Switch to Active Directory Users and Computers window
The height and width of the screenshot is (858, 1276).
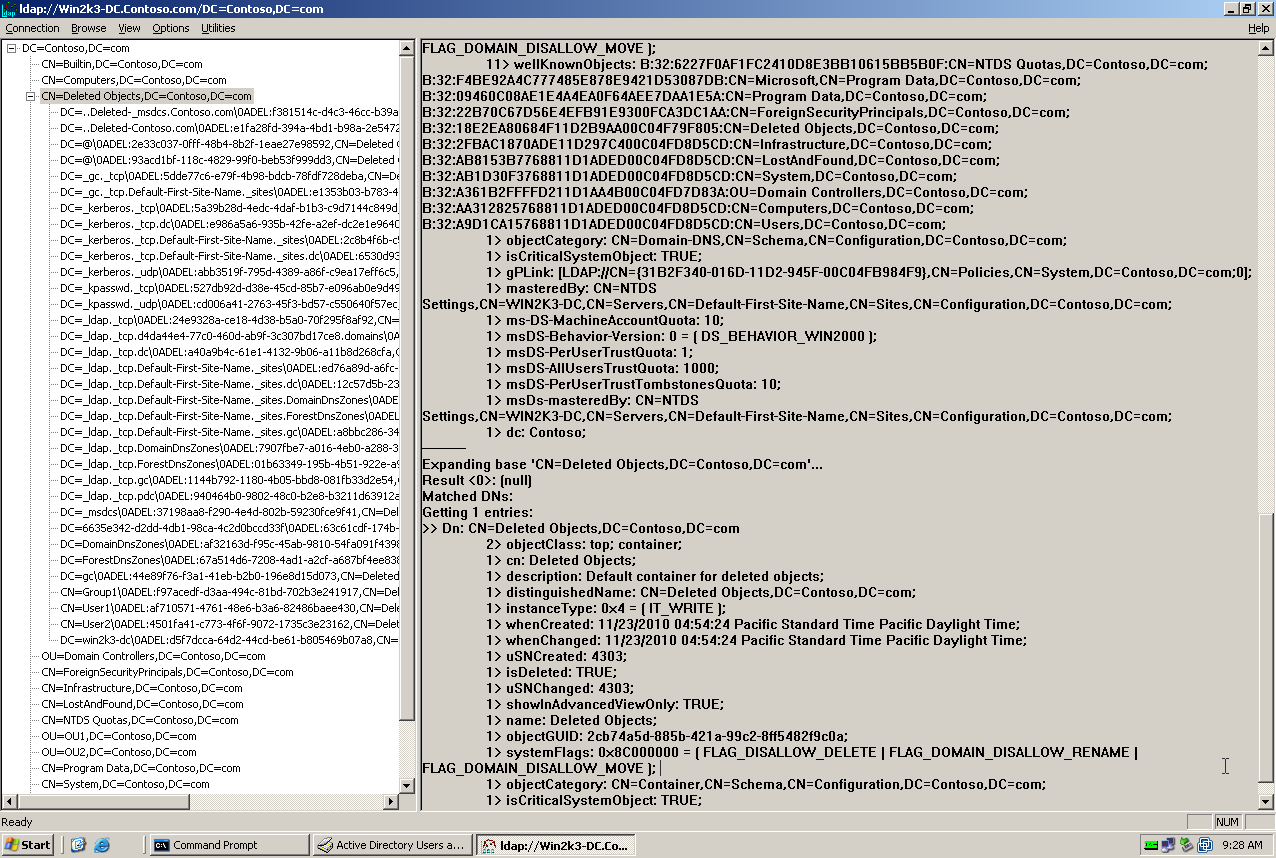pyautogui.click(x=392, y=844)
